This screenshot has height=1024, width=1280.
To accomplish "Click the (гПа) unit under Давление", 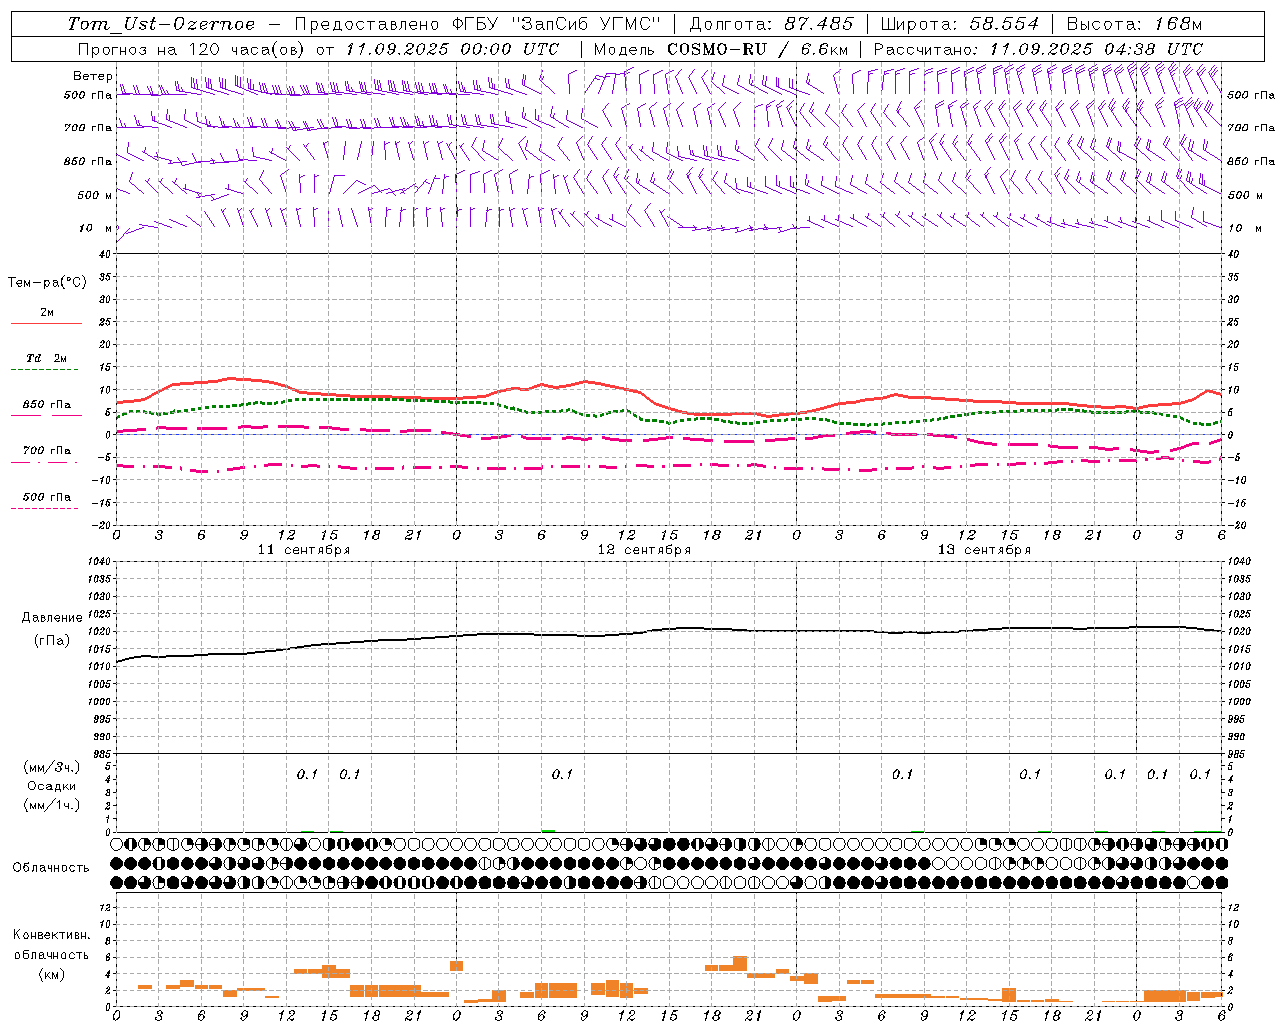I will [x=52, y=641].
